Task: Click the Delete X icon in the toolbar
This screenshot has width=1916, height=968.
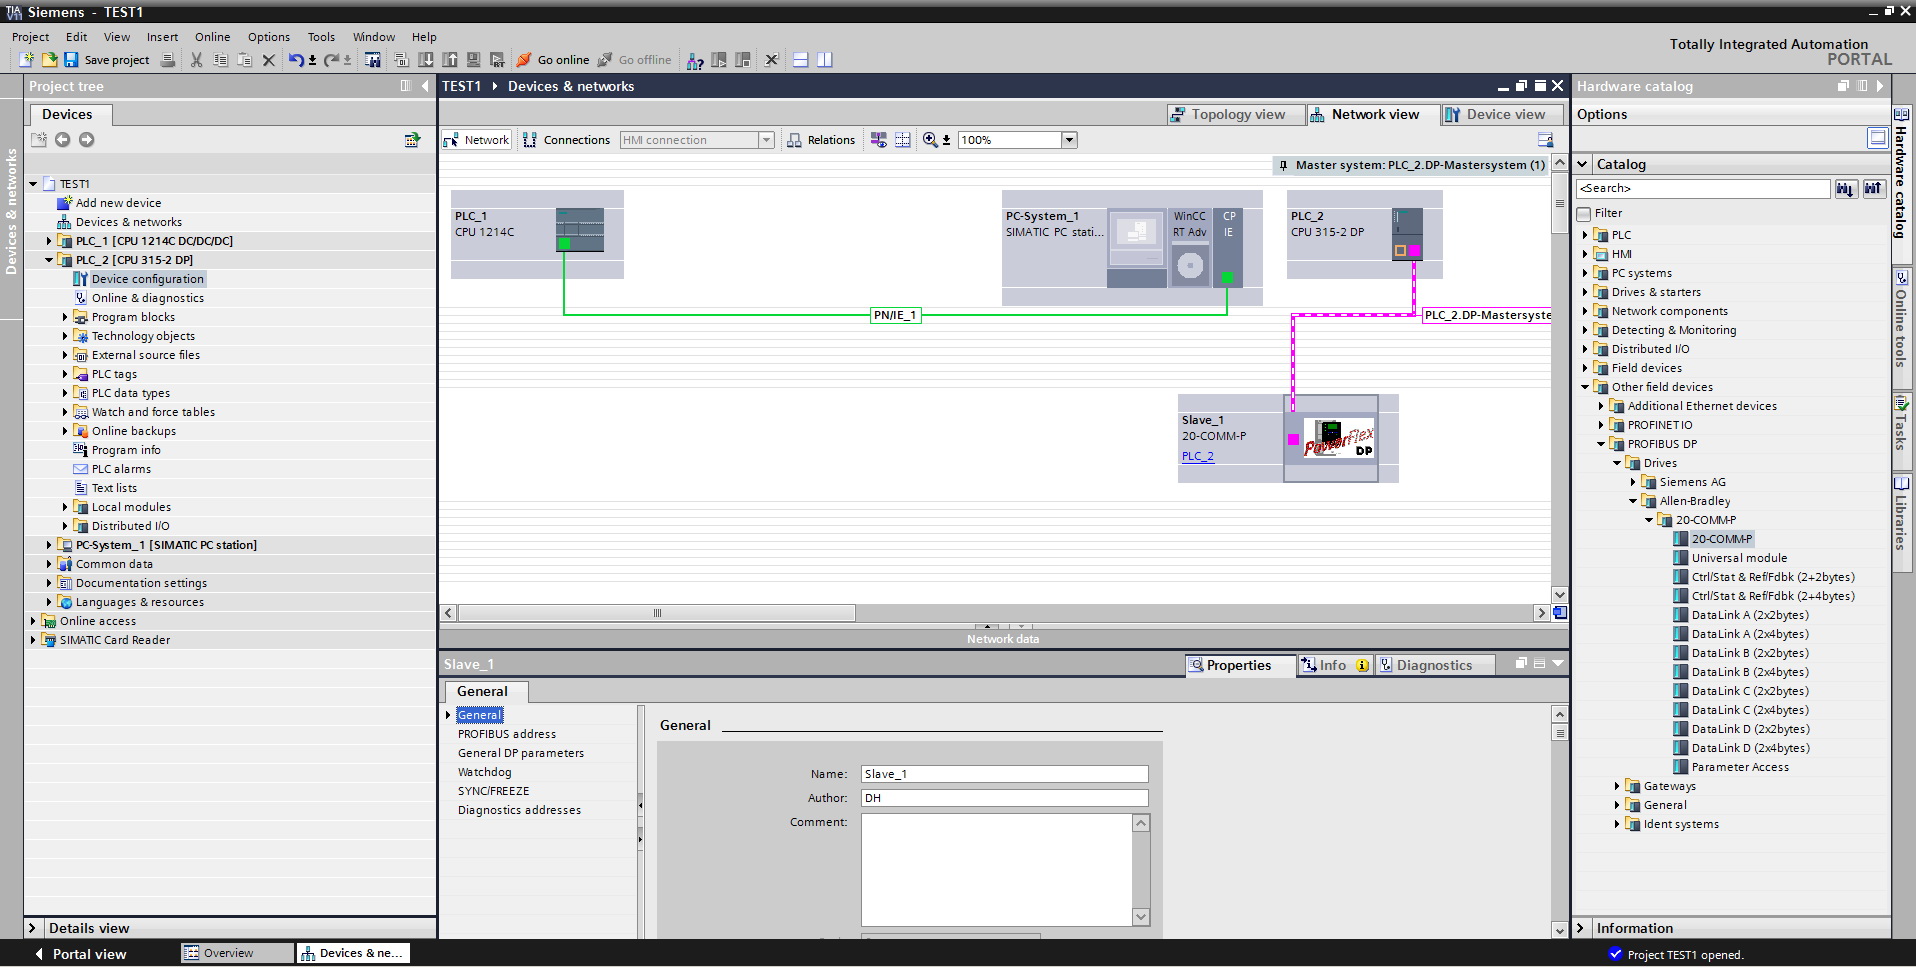Action: click(269, 60)
